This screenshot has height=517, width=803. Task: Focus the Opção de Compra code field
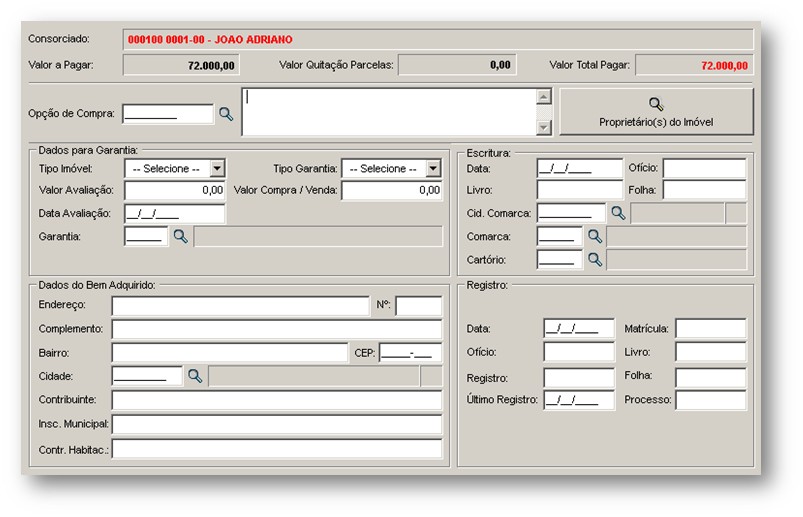pyautogui.click(x=168, y=114)
